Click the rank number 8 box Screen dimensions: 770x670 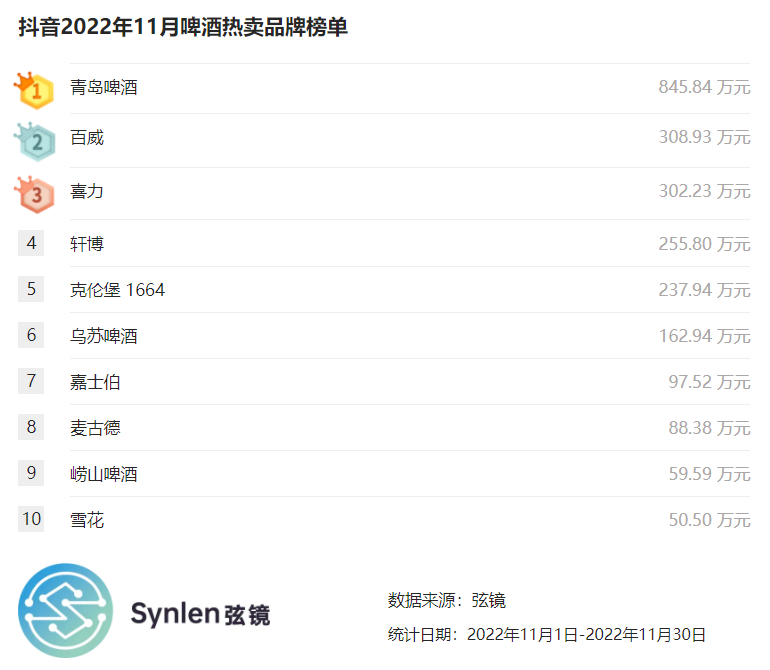click(x=31, y=427)
